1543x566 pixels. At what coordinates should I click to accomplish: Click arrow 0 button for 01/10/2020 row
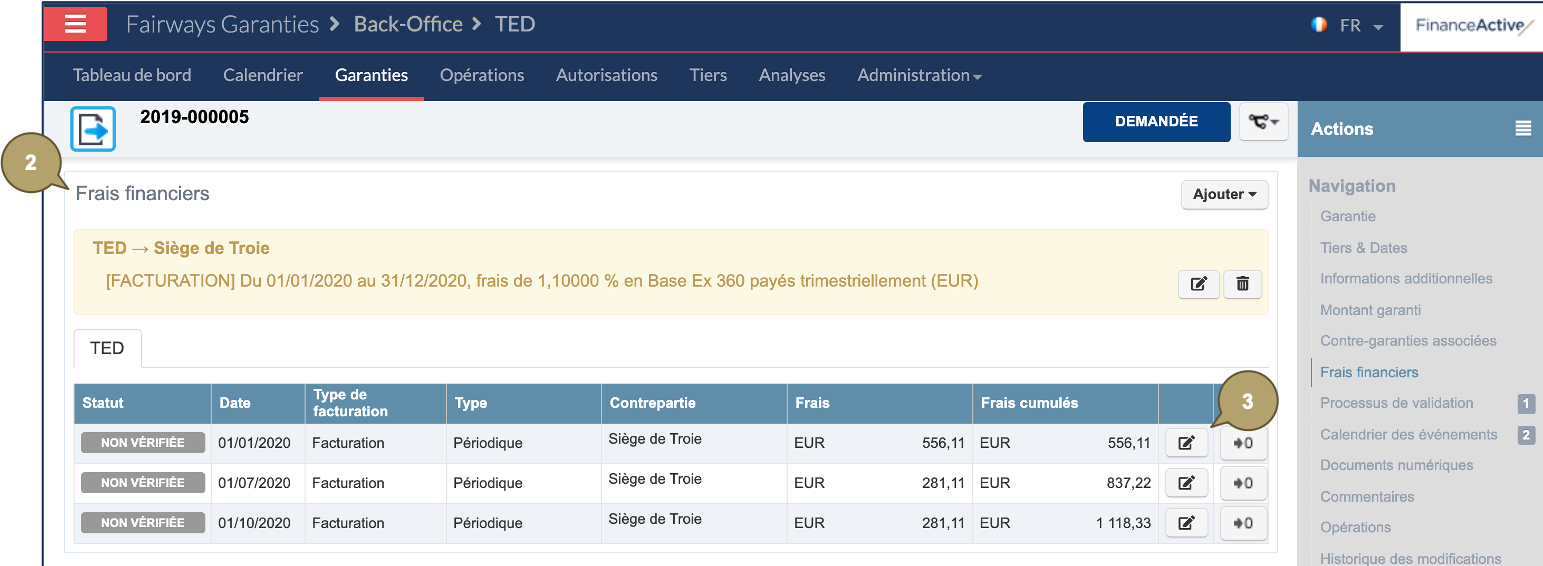pyautogui.click(x=1243, y=523)
